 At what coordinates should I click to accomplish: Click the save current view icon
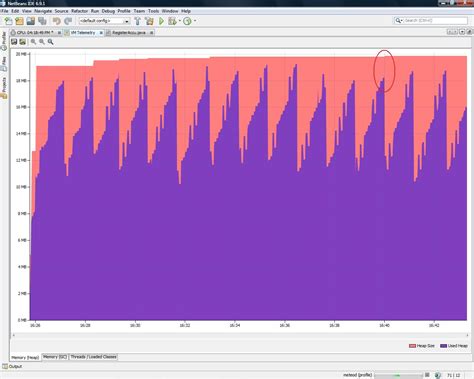[x=22, y=42]
